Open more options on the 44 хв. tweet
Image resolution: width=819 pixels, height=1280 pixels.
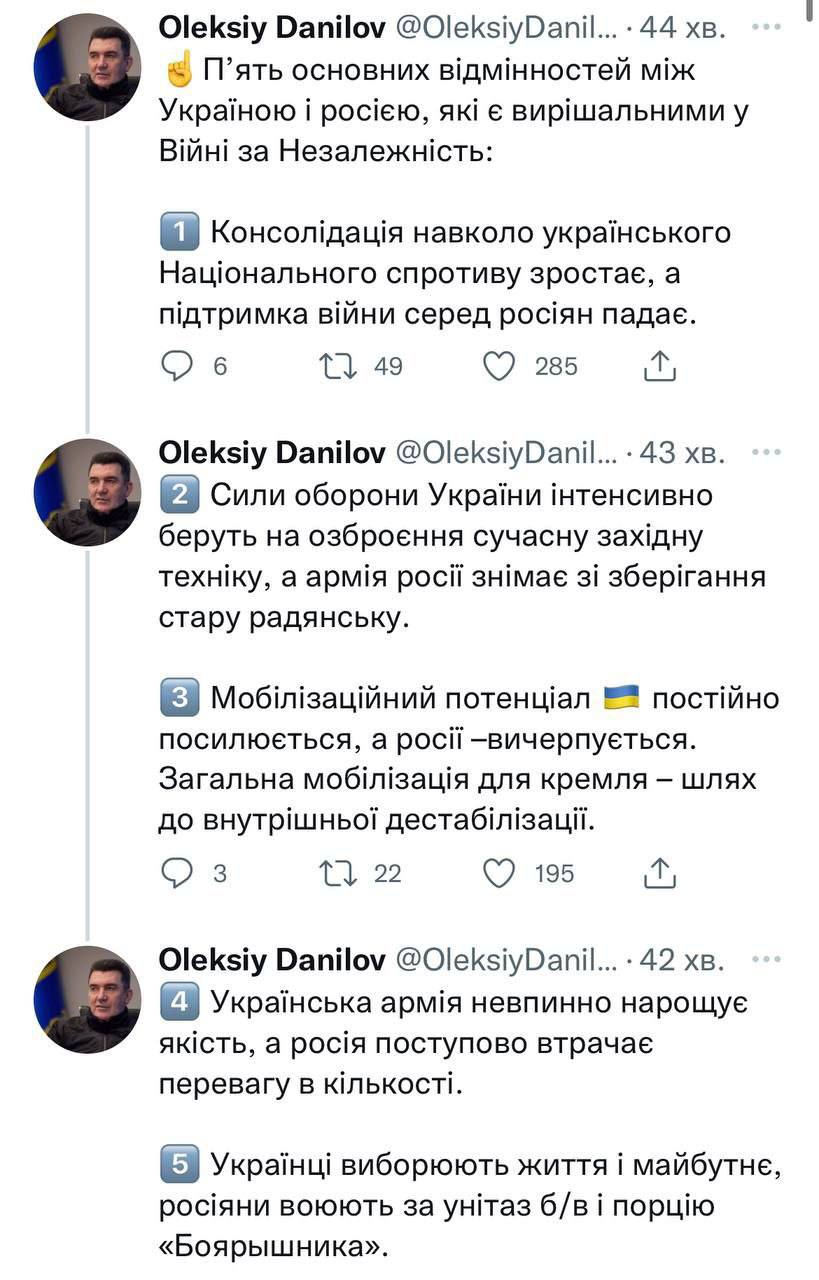[766, 31]
